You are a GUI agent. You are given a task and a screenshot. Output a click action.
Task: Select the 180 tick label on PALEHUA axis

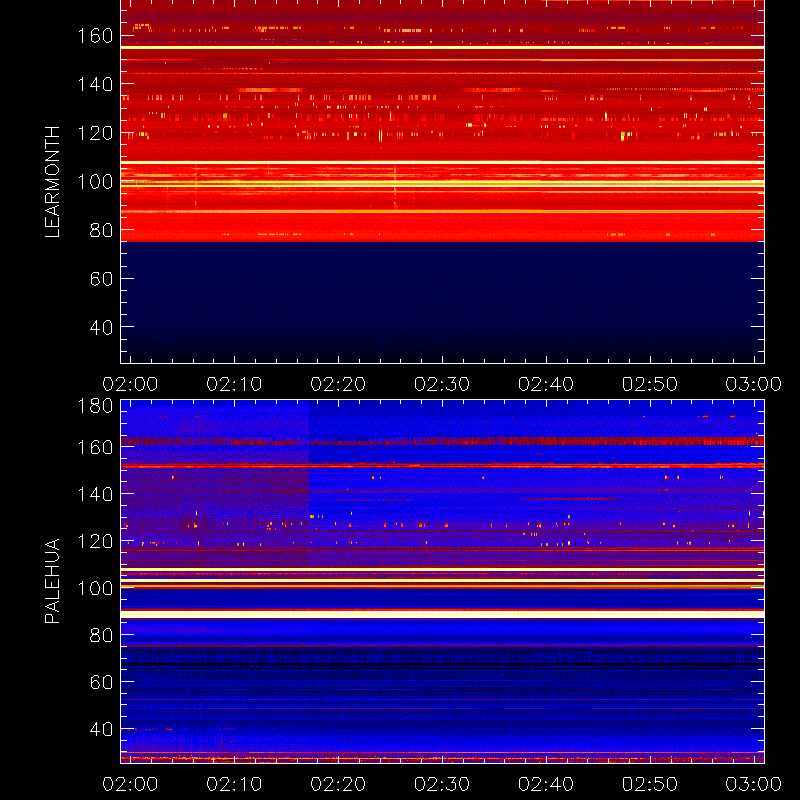click(95, 406)
